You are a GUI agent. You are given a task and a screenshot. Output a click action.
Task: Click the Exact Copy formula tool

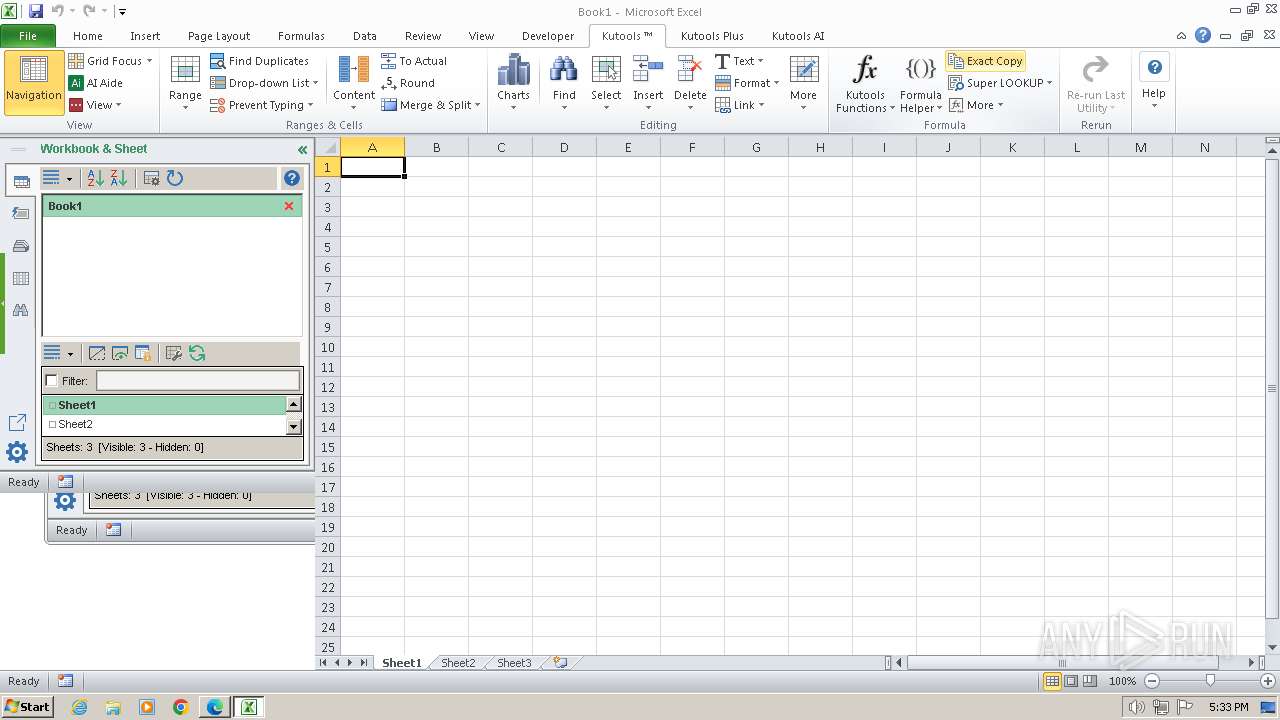pyautogui.click(x=985, y=61)
